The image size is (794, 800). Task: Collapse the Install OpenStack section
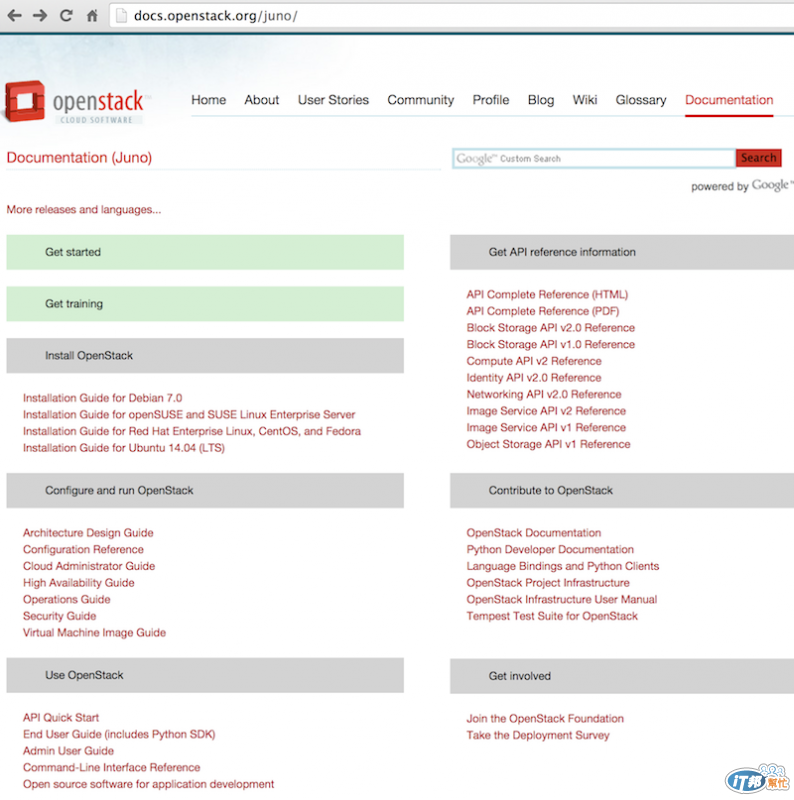pos(205,356)
